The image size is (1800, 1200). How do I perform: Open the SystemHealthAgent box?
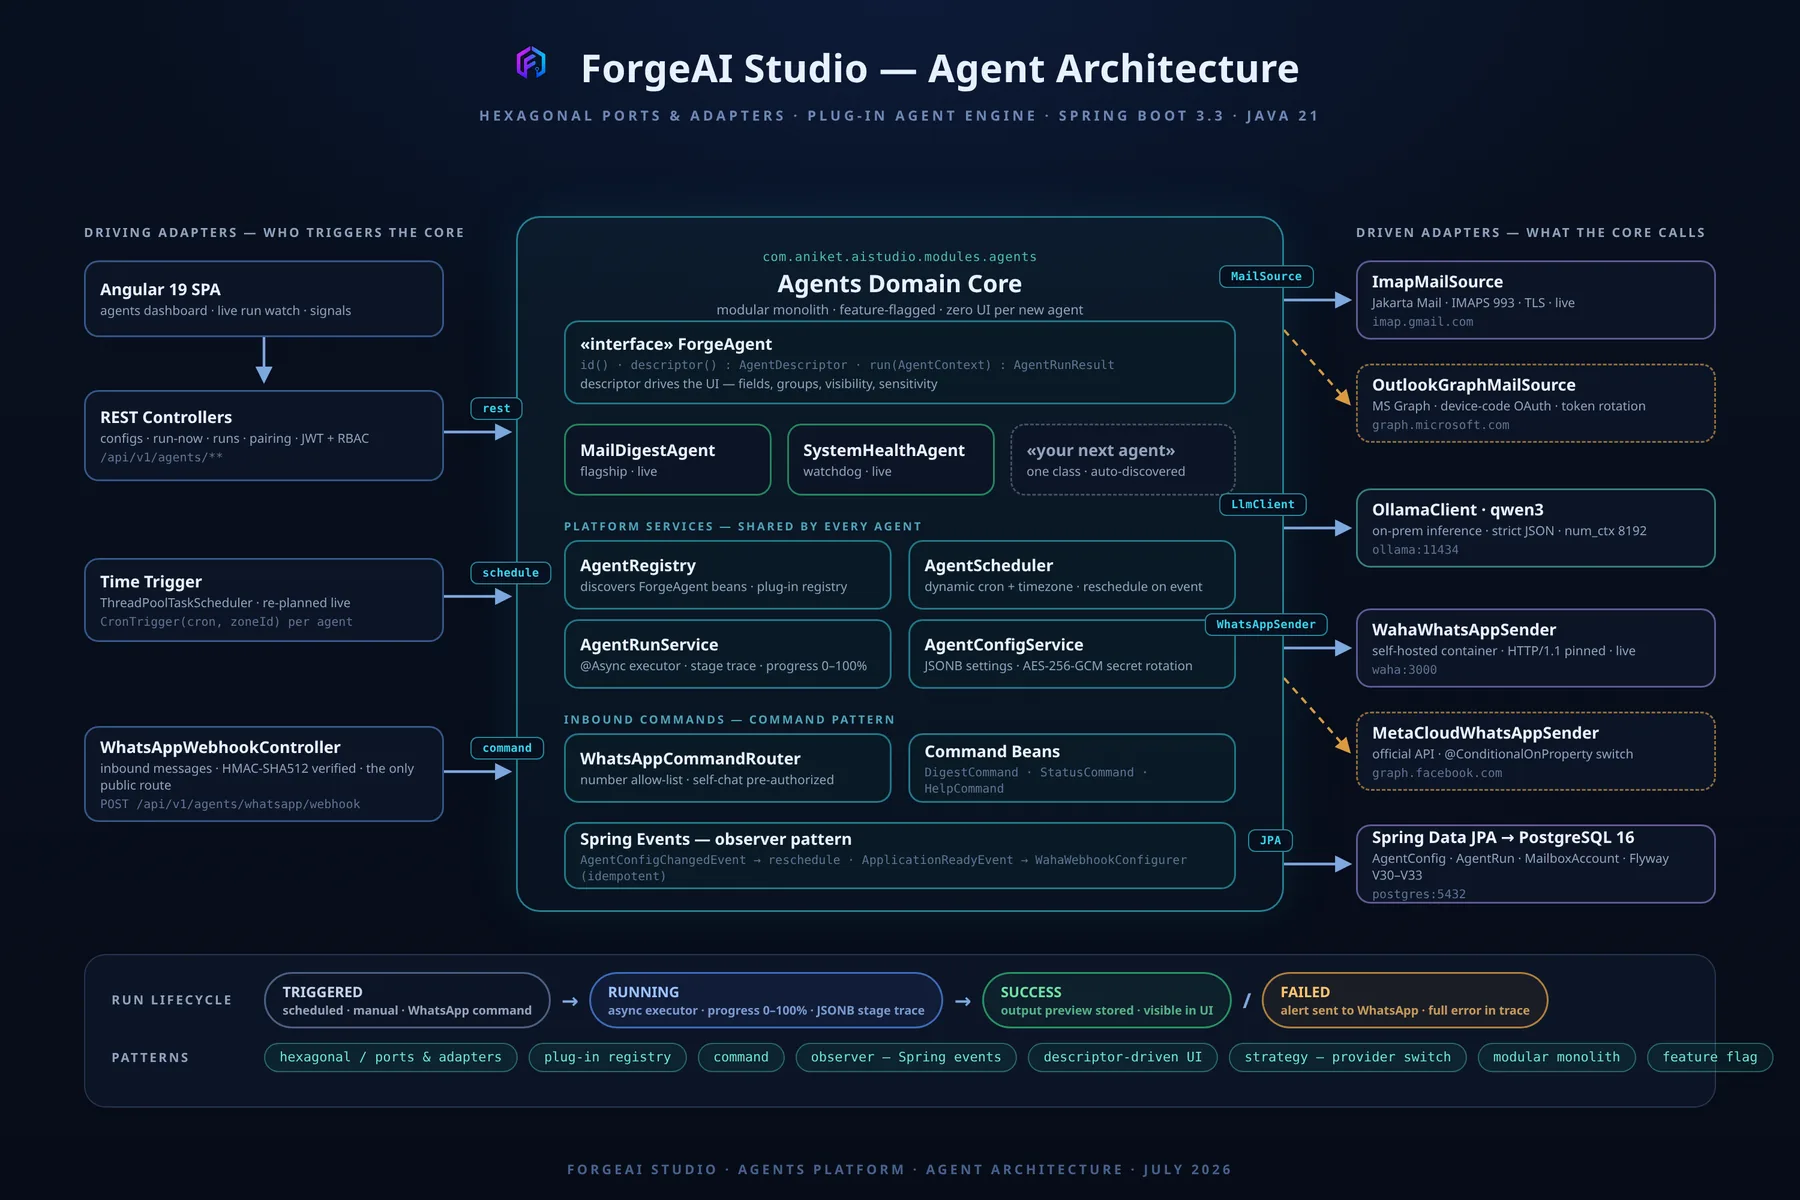click(891, 460)
